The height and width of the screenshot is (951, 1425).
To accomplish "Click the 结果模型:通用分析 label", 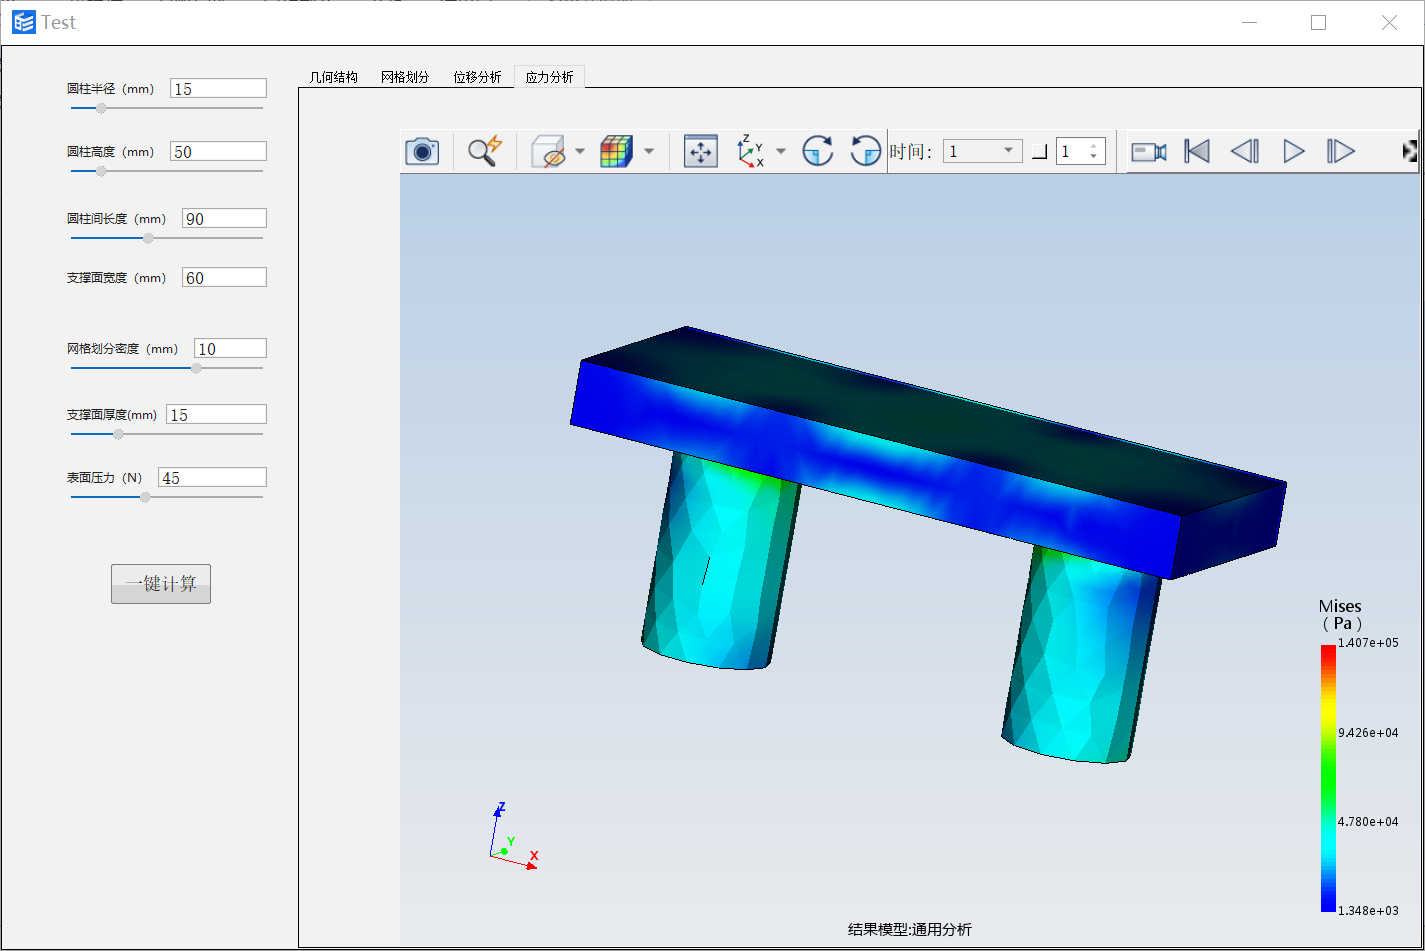I will [910, 930].
